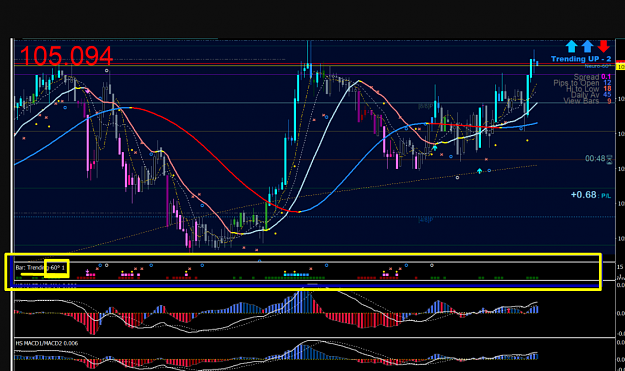Click the 'Bar: Trending 60° 1' indicator label
Screen dimensions: 625x371
pos(40,267)
